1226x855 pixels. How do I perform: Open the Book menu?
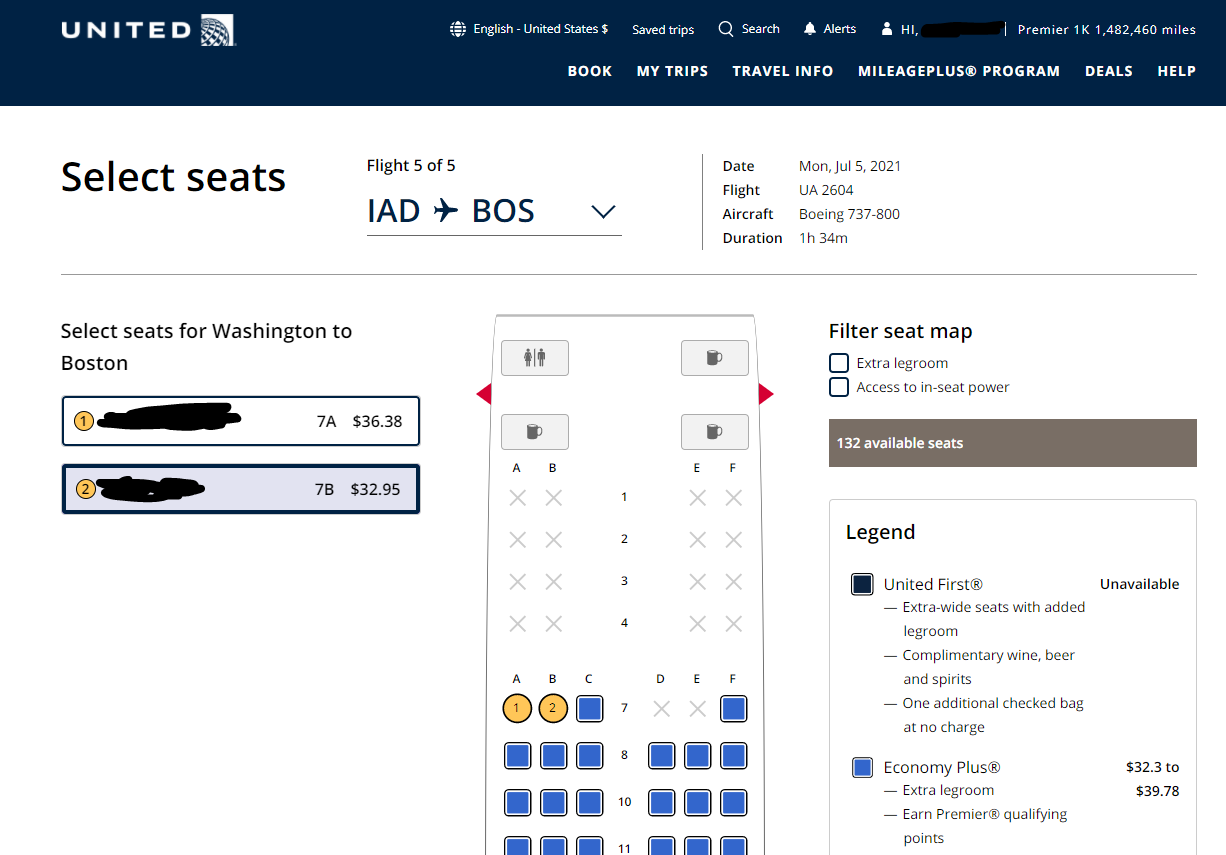pos(590,71)
